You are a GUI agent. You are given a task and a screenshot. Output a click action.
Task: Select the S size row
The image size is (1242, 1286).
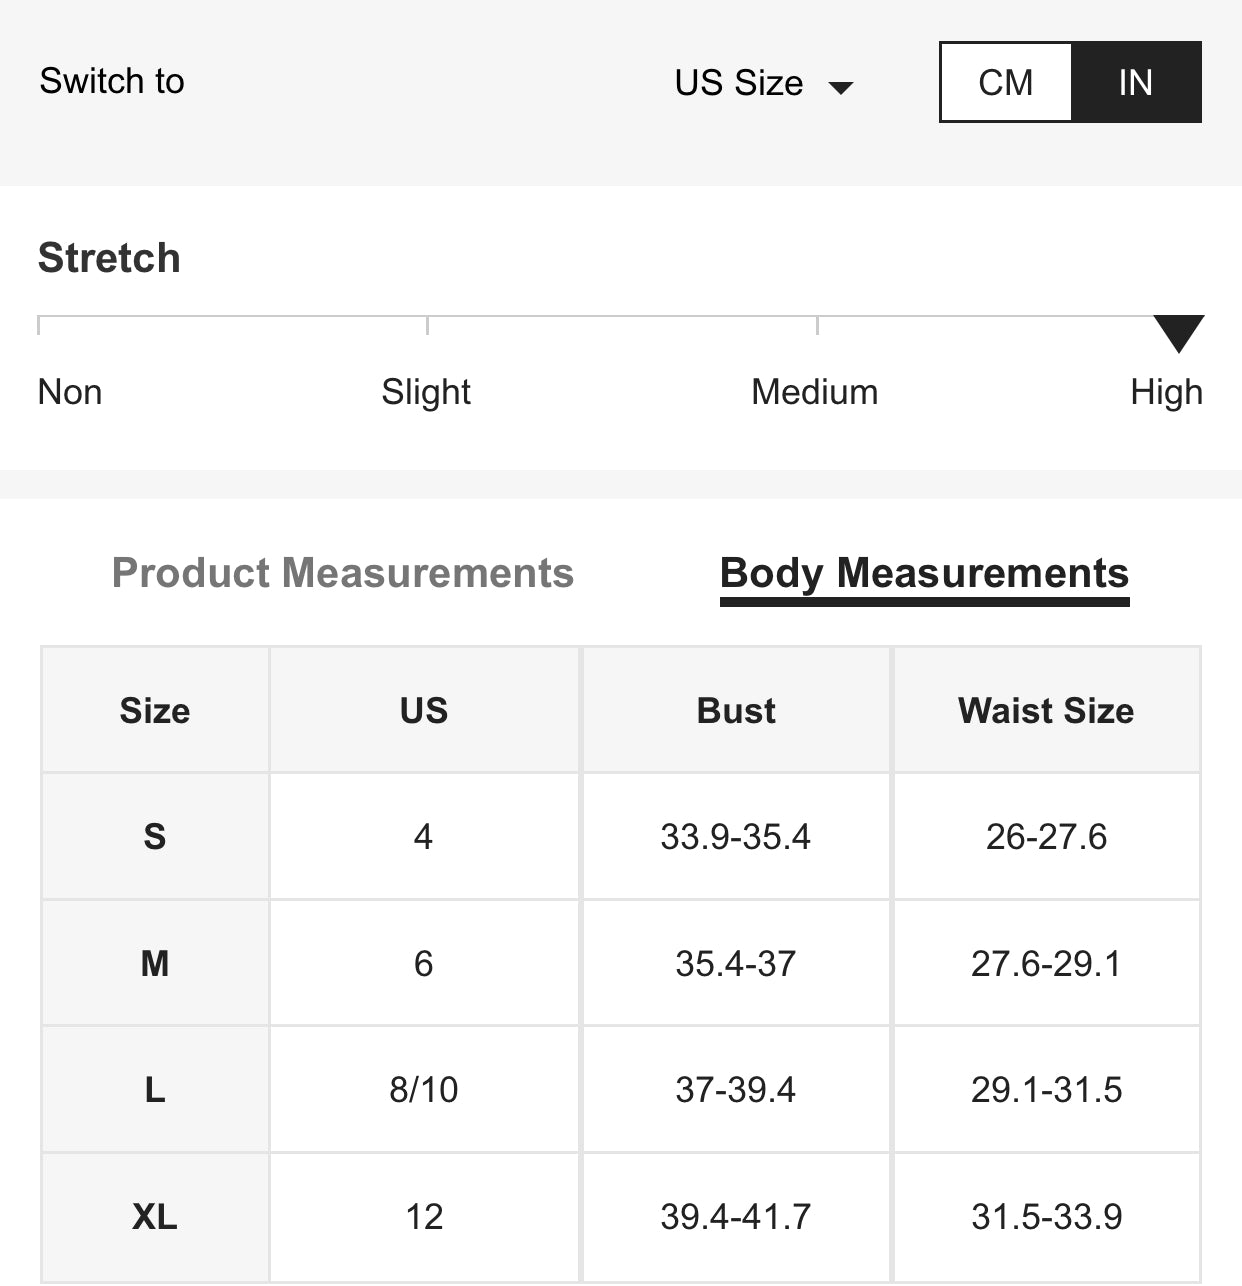(155, 836)
